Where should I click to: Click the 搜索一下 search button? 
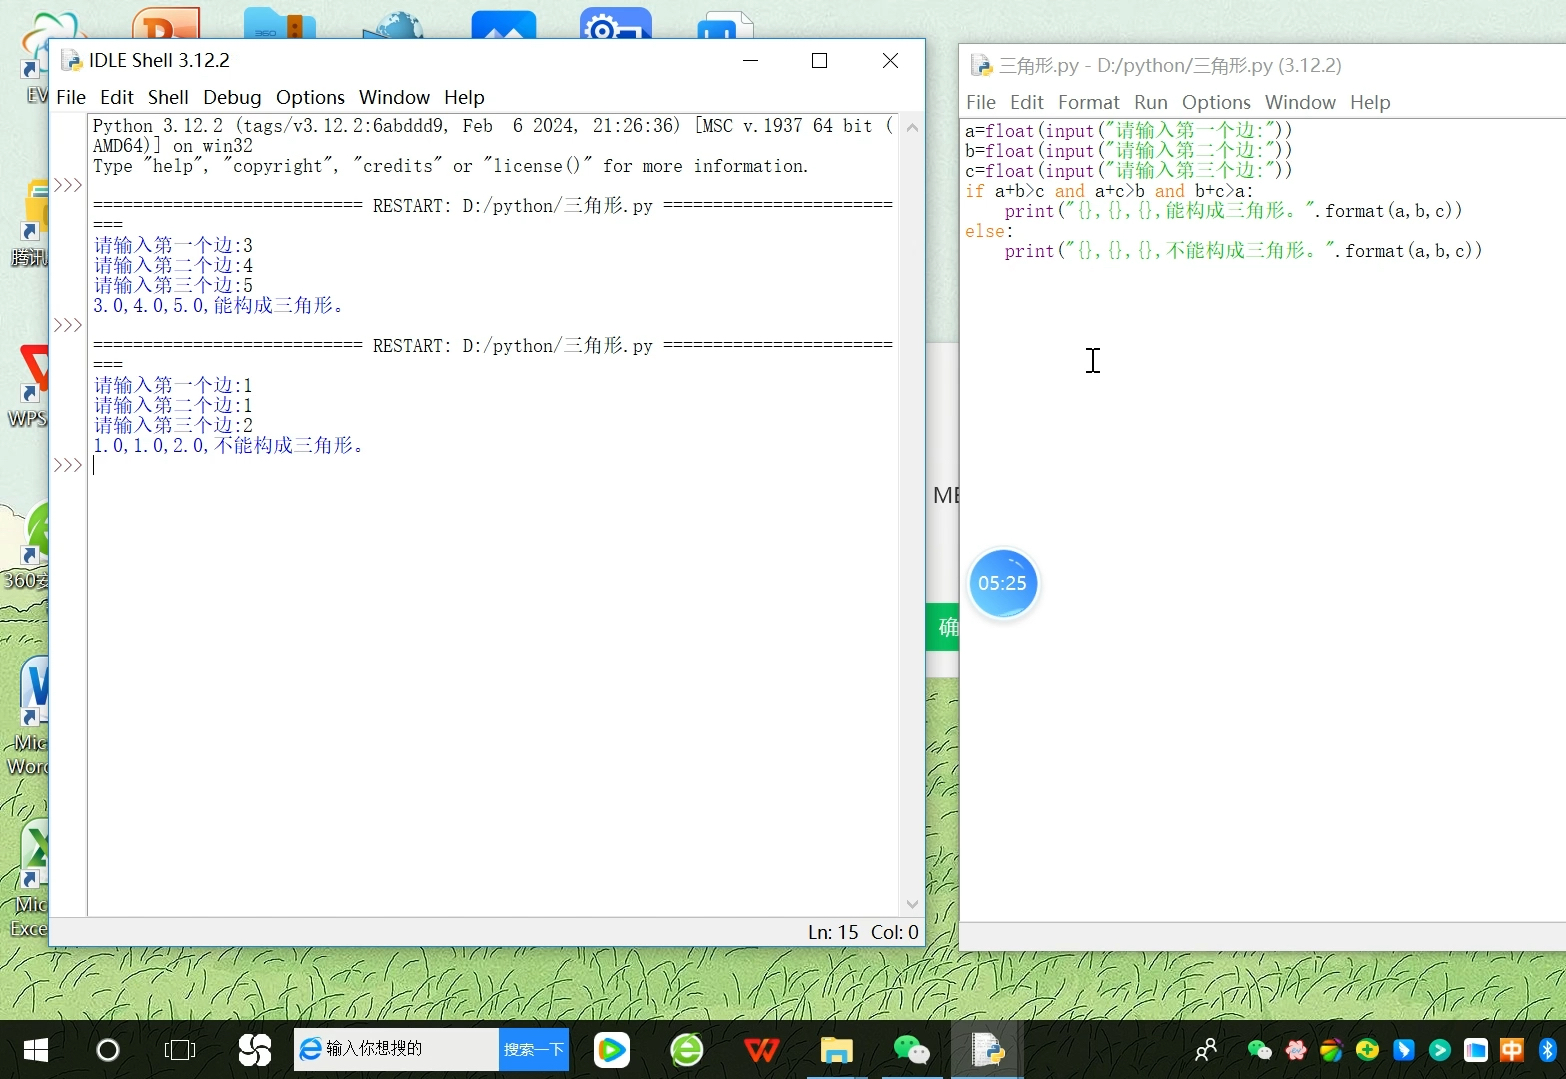533,1049
